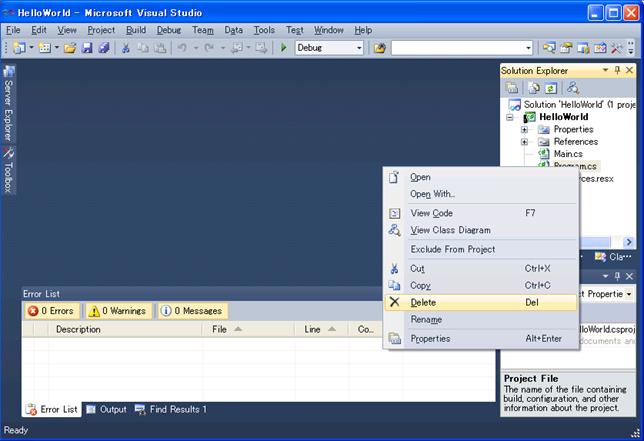644x441 pixels.
Task: Sort Error List by File column
Action: (x=248, y=329)
